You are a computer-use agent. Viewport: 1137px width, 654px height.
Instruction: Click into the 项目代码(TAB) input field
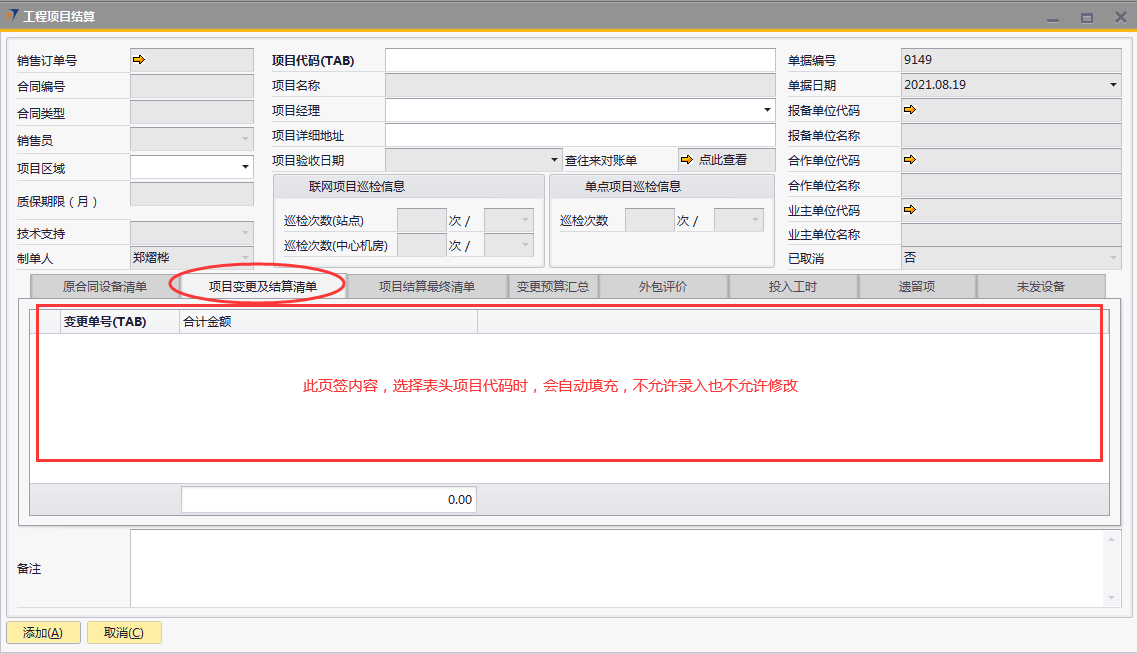pyautogui.click(x=580, y=60)
